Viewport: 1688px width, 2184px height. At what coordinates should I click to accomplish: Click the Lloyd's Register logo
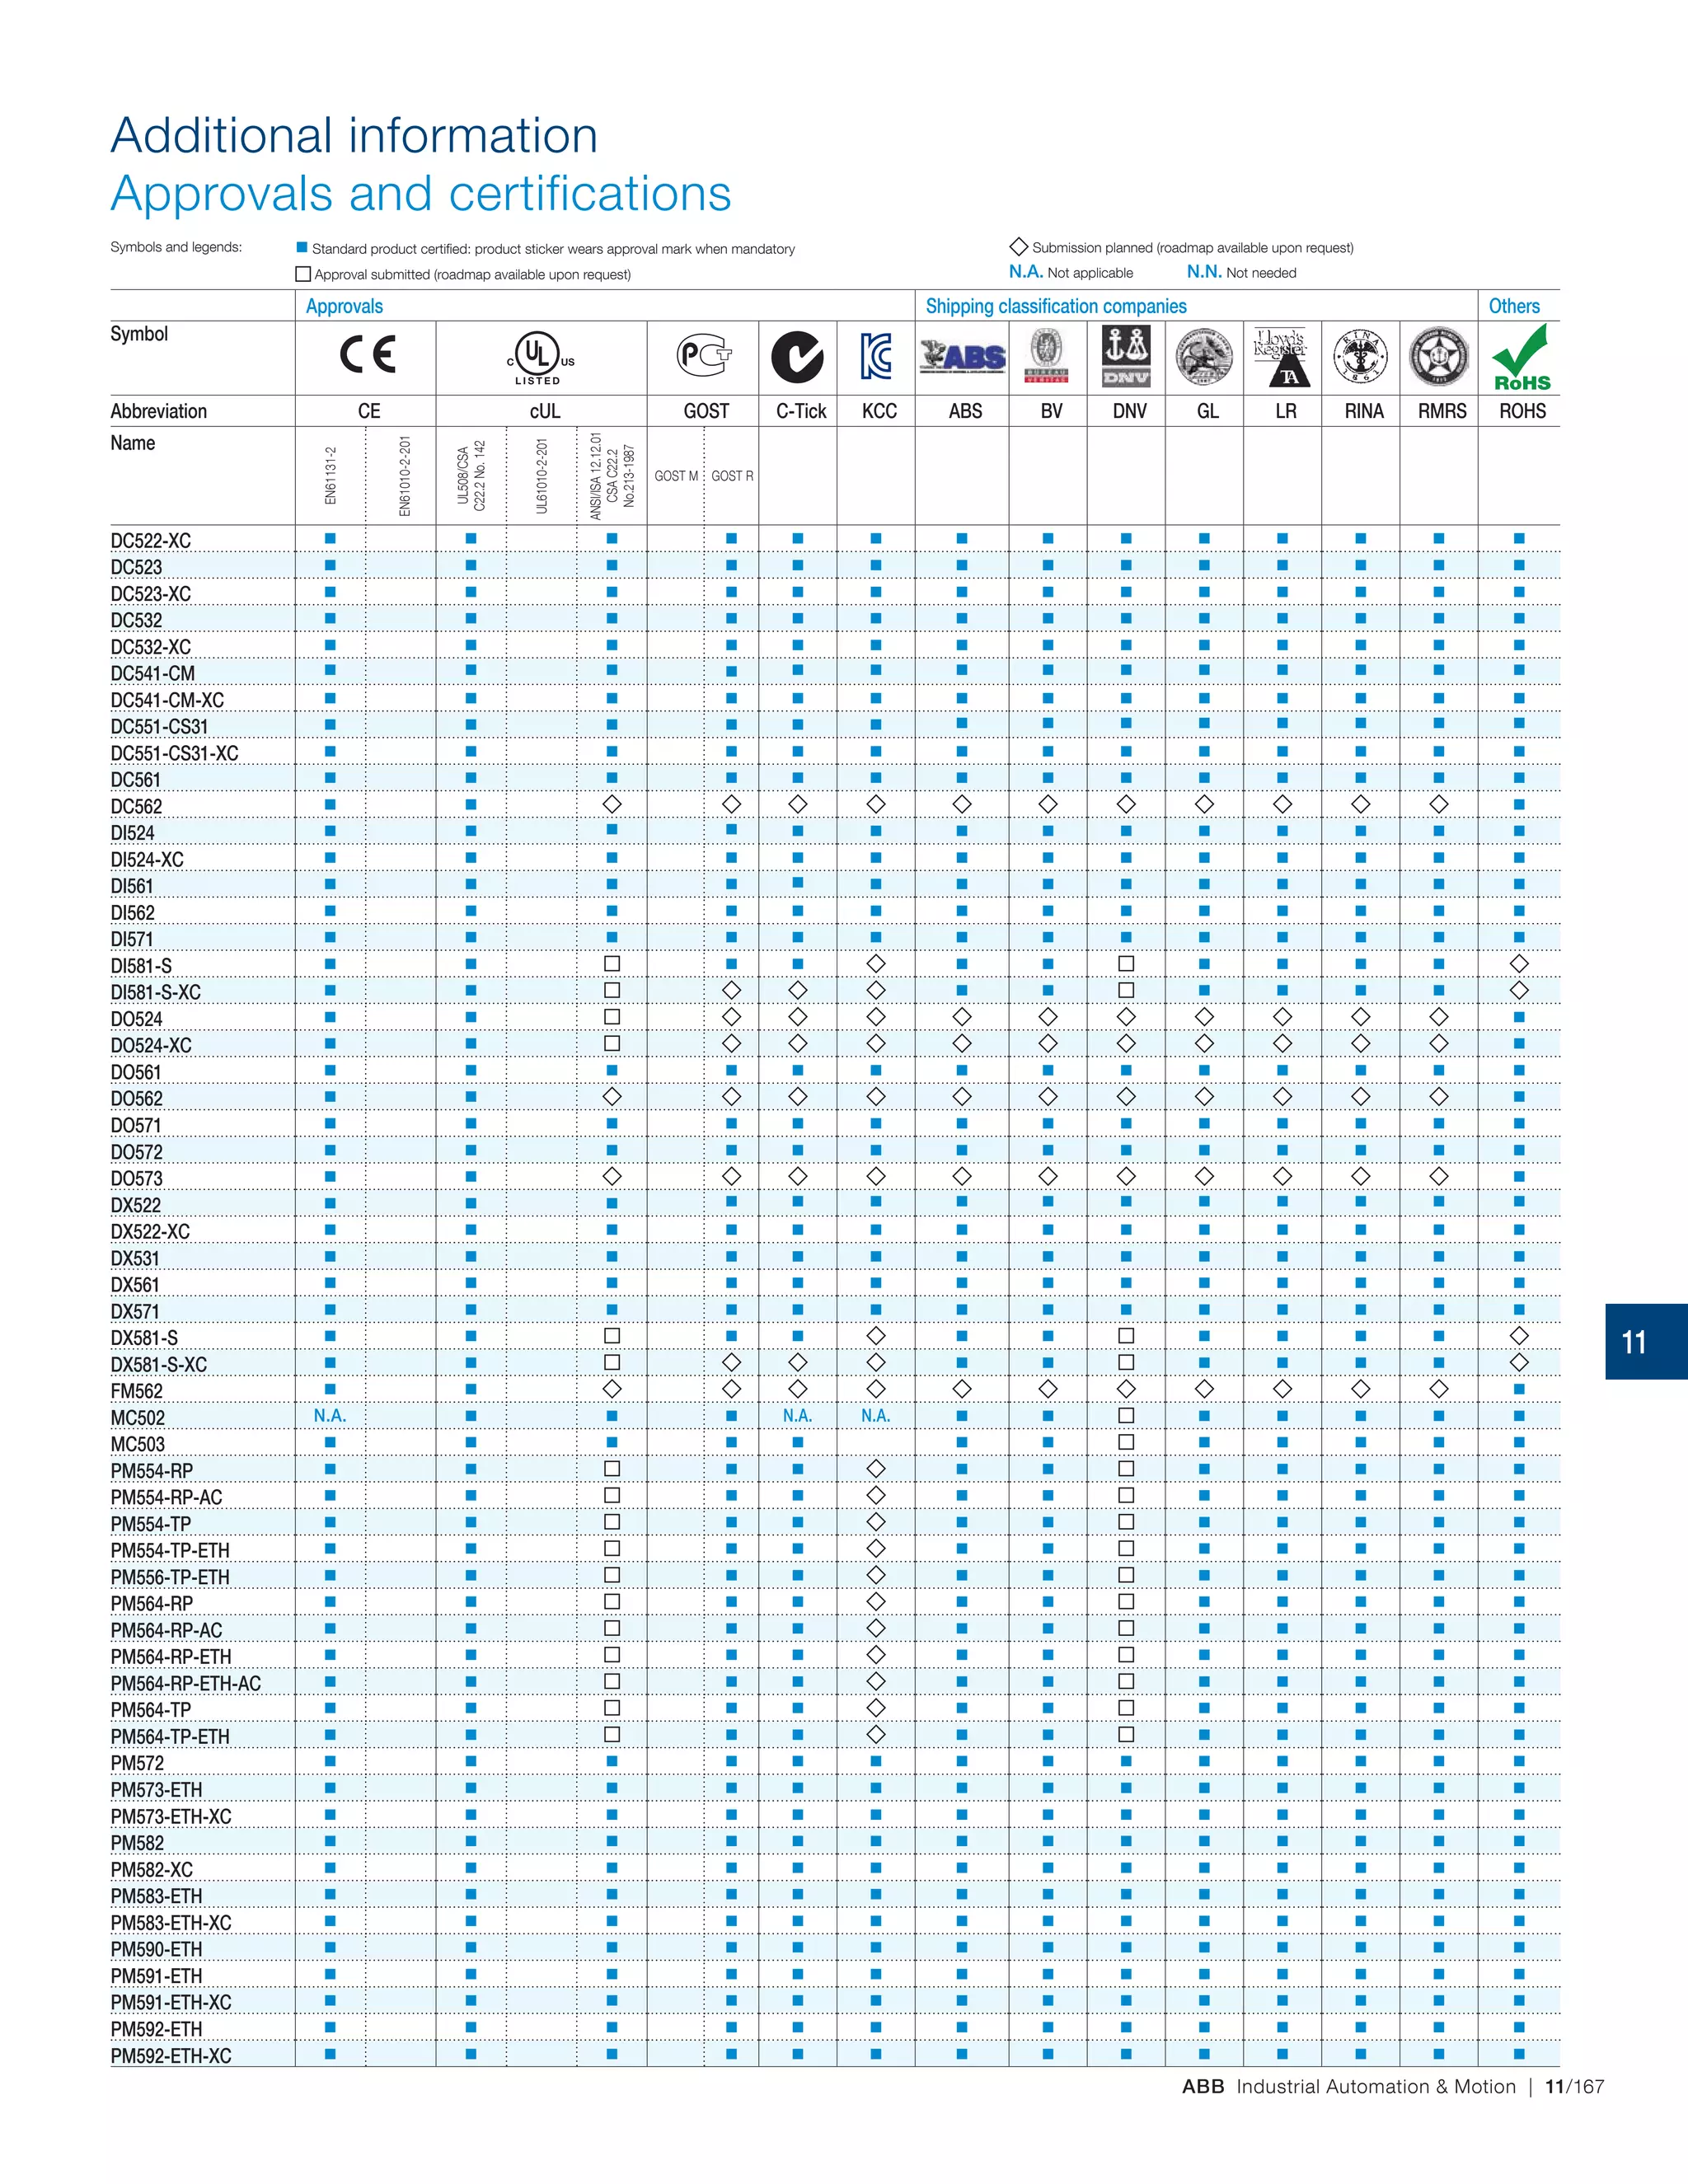(x=1282, y=357)
